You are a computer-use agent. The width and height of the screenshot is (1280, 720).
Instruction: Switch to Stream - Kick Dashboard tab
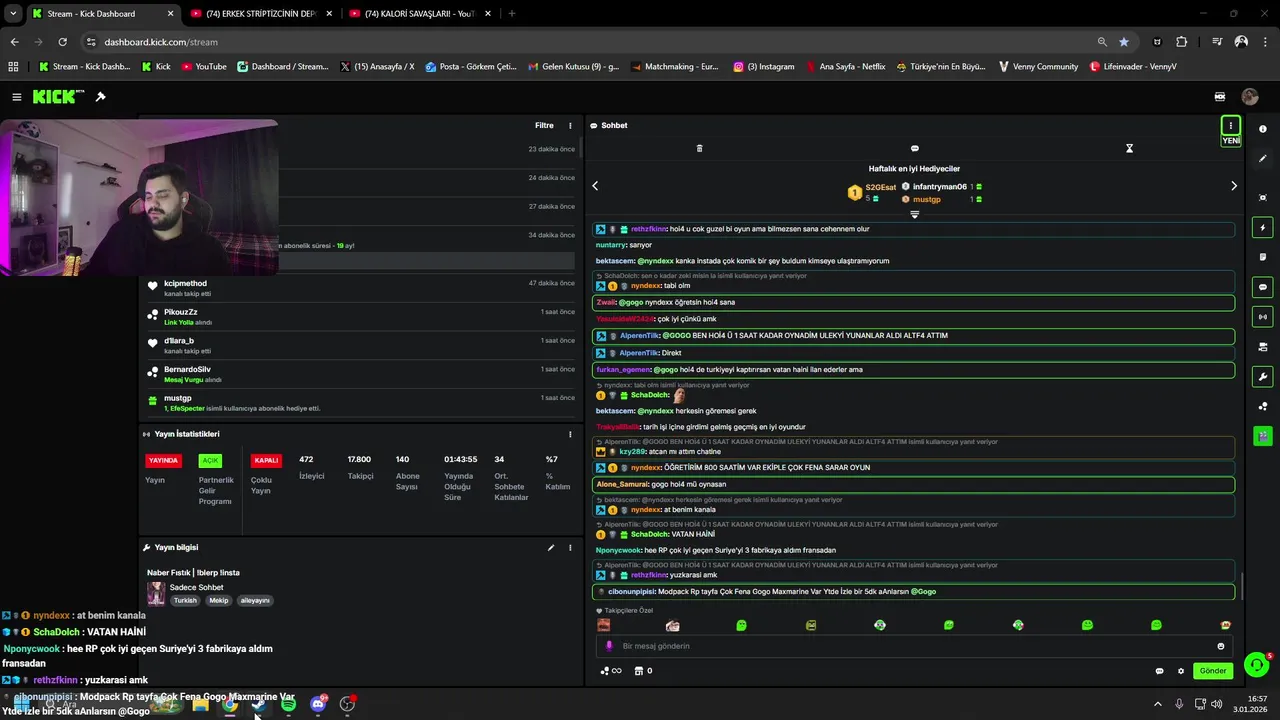[x=102, y=14]
